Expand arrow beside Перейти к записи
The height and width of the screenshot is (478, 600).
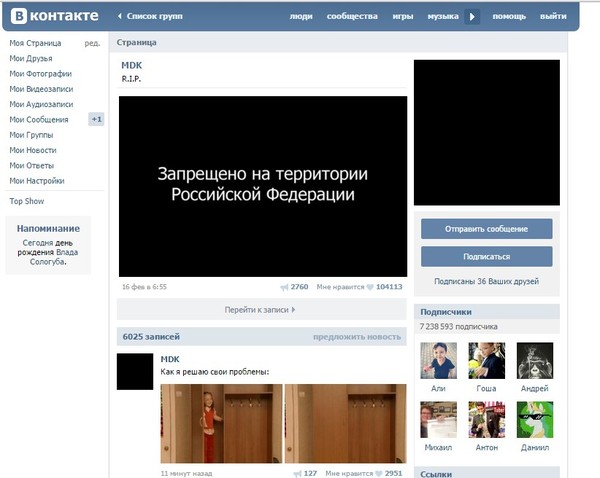293,310
